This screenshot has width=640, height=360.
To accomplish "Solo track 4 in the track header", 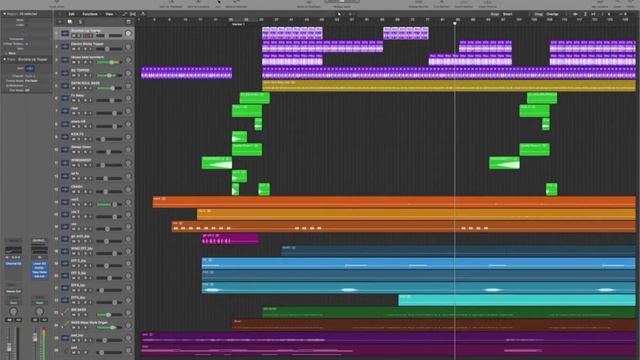I will [x=79, y=75].
